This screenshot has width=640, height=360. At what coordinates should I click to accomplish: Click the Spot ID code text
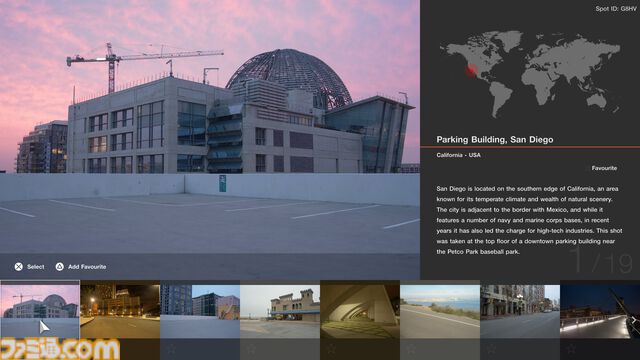click(x=616, y=9)
